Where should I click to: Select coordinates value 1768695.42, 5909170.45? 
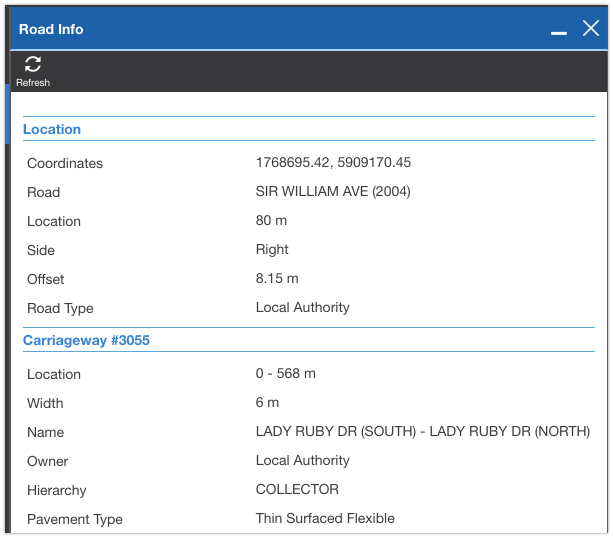click(333, 162)
